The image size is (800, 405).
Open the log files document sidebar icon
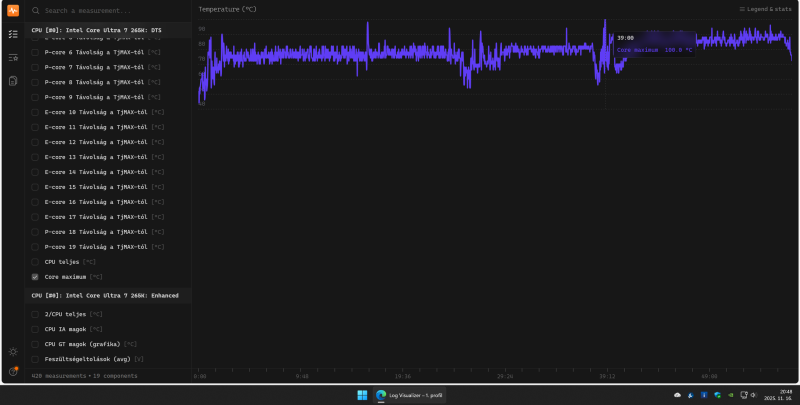point(13,81)
